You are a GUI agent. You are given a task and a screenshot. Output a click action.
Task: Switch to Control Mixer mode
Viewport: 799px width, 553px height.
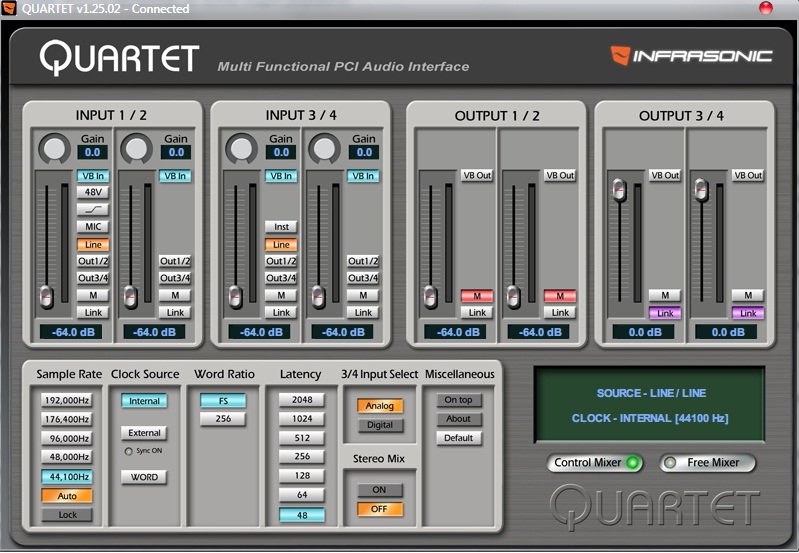tap(594, 463)
